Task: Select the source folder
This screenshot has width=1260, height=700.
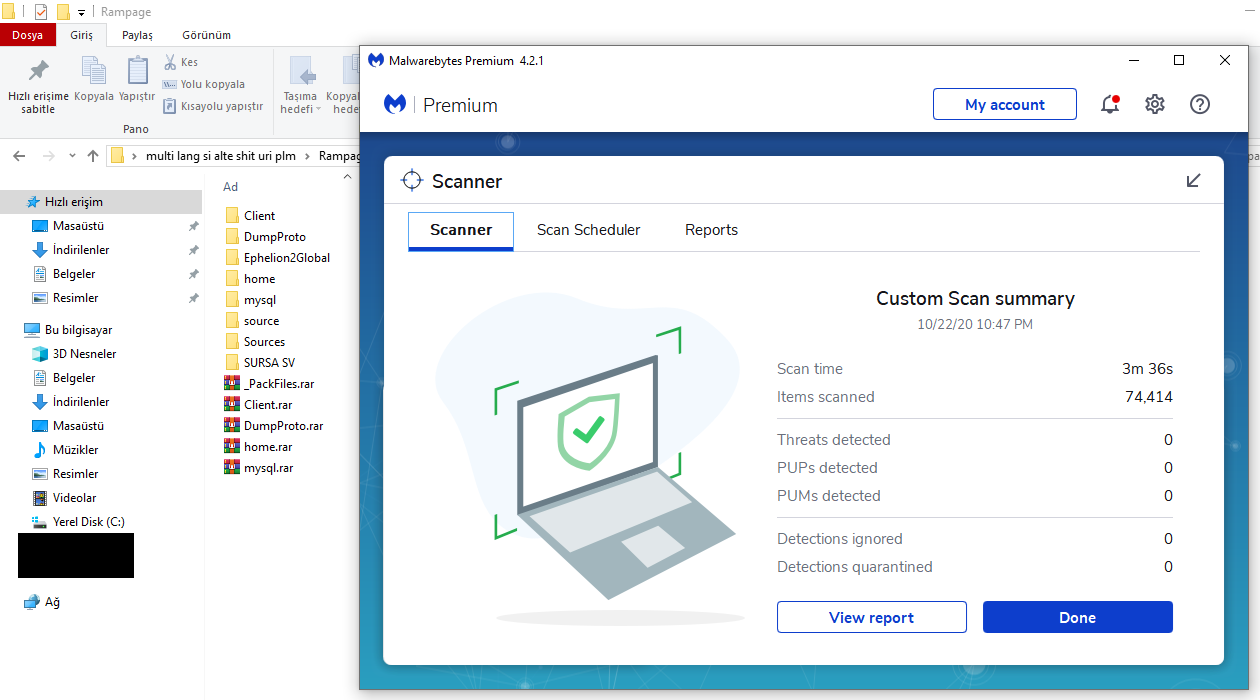Action: pos(252,321)
